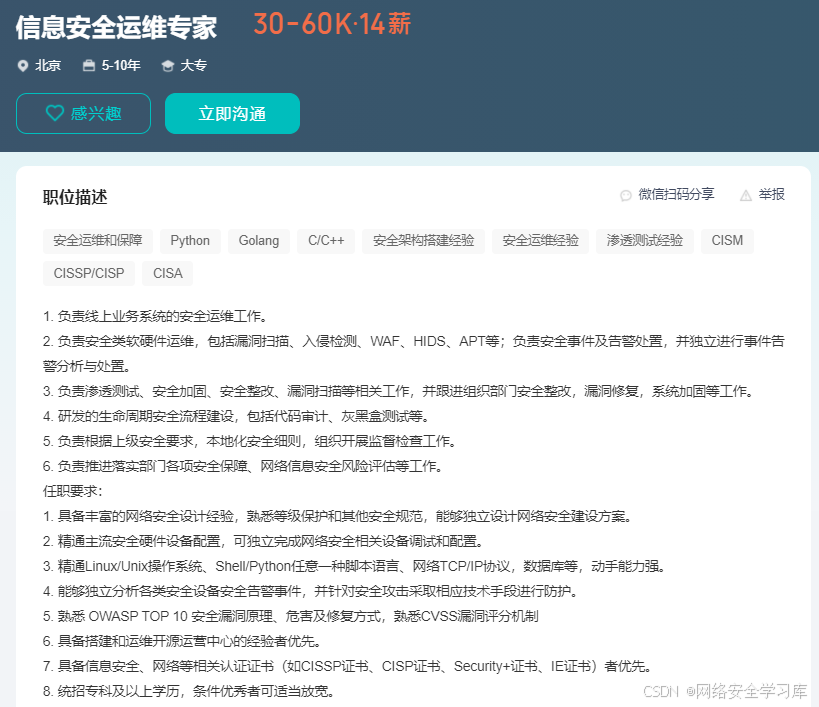The image size is (819, 707).
Task: Click line 1. 负责线上业务系统的安全运维工作
Action: (x=156, y=316)
